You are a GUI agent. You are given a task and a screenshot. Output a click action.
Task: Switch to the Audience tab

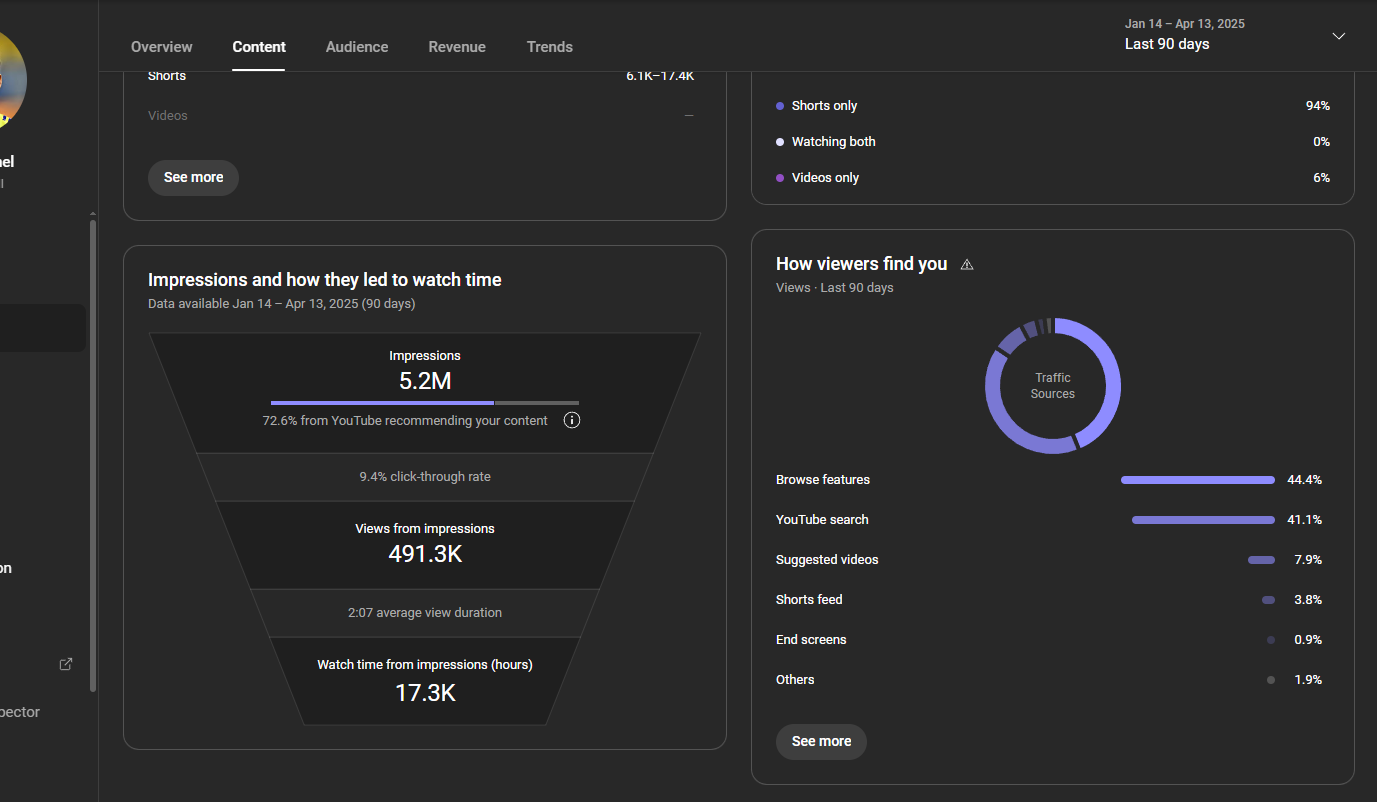[x=357, y=47]
